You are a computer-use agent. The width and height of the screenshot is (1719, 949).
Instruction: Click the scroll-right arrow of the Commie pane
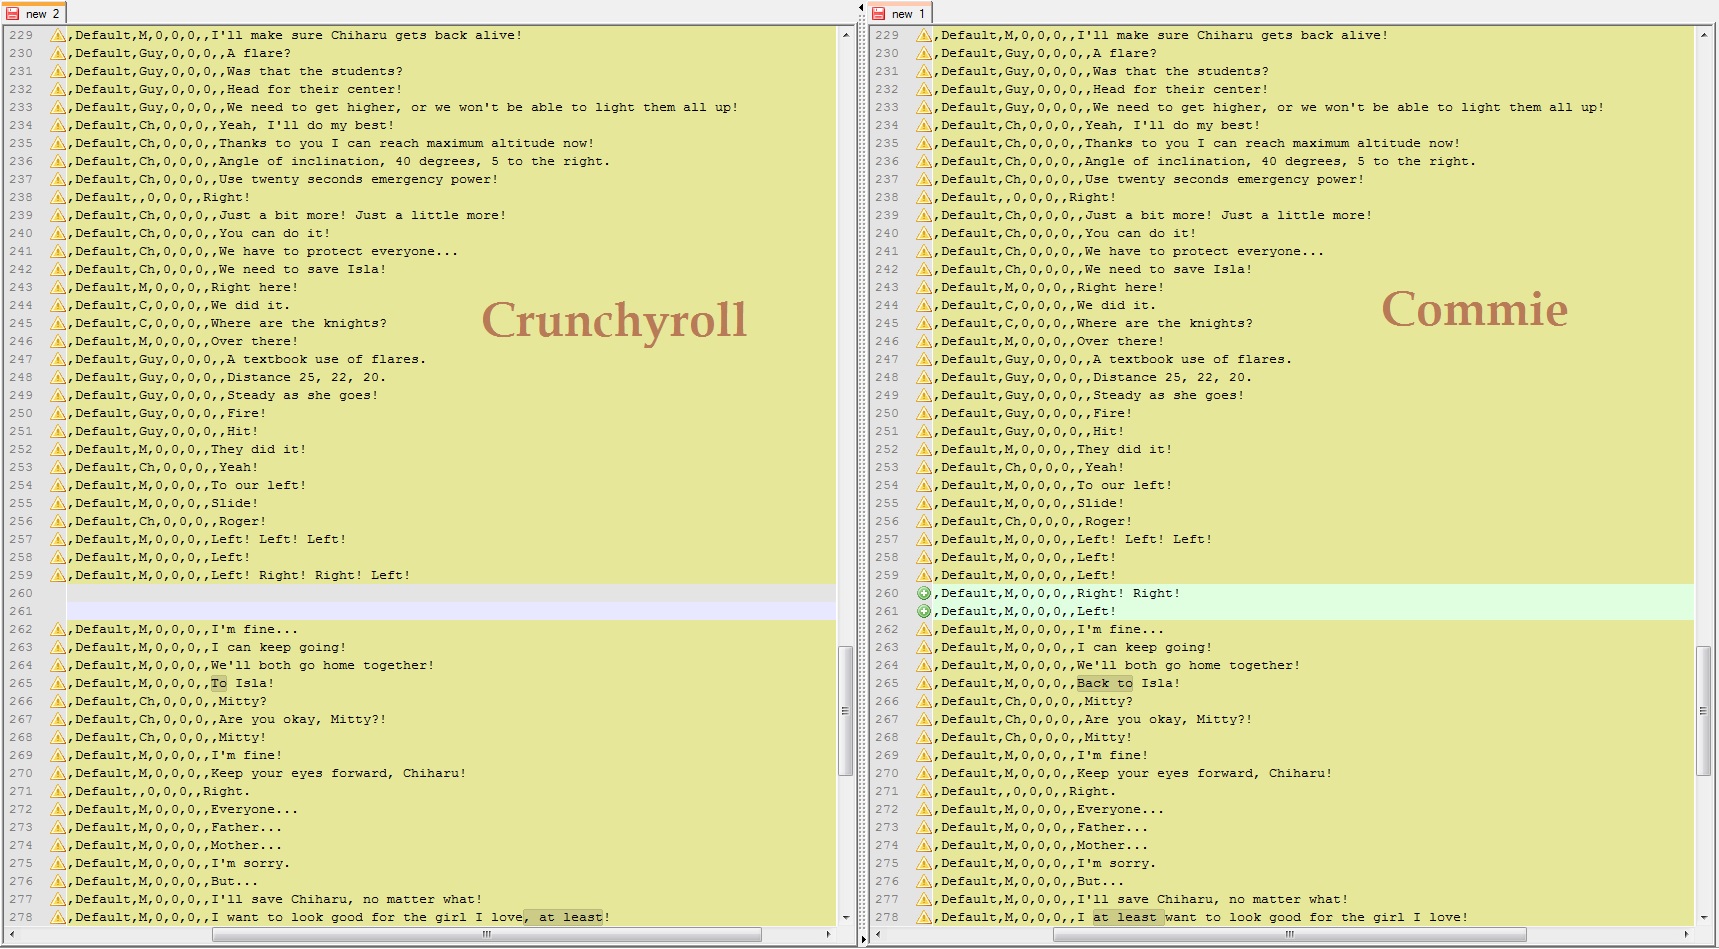[1686, 934]
